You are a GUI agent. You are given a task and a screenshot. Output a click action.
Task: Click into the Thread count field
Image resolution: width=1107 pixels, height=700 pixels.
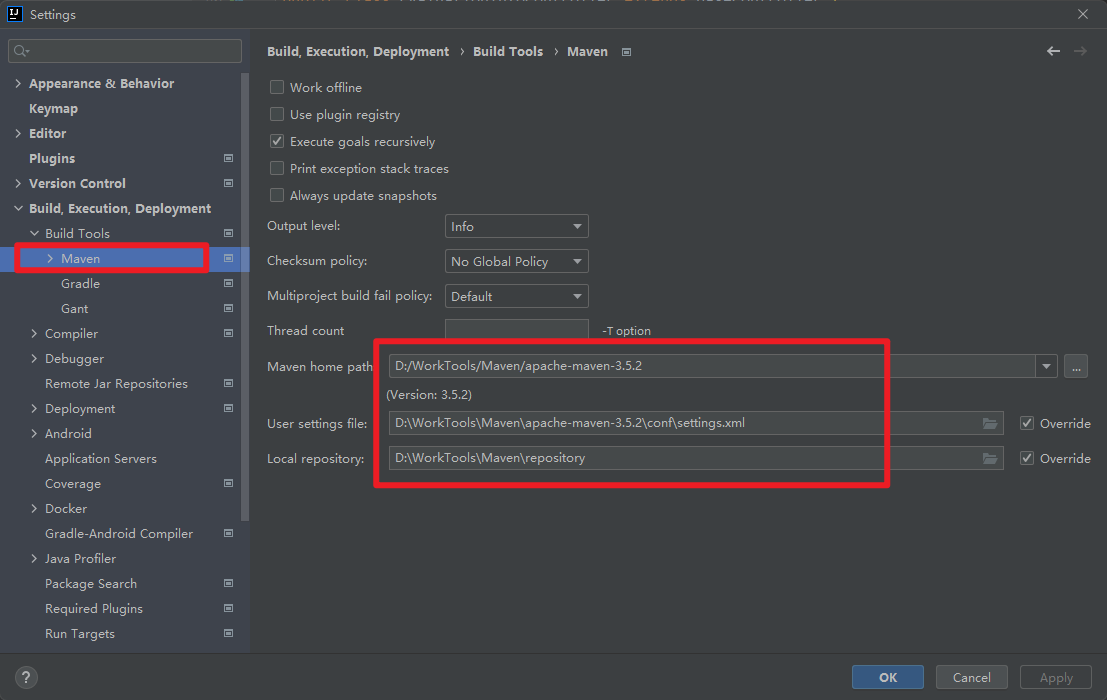(x=517, y=330)
